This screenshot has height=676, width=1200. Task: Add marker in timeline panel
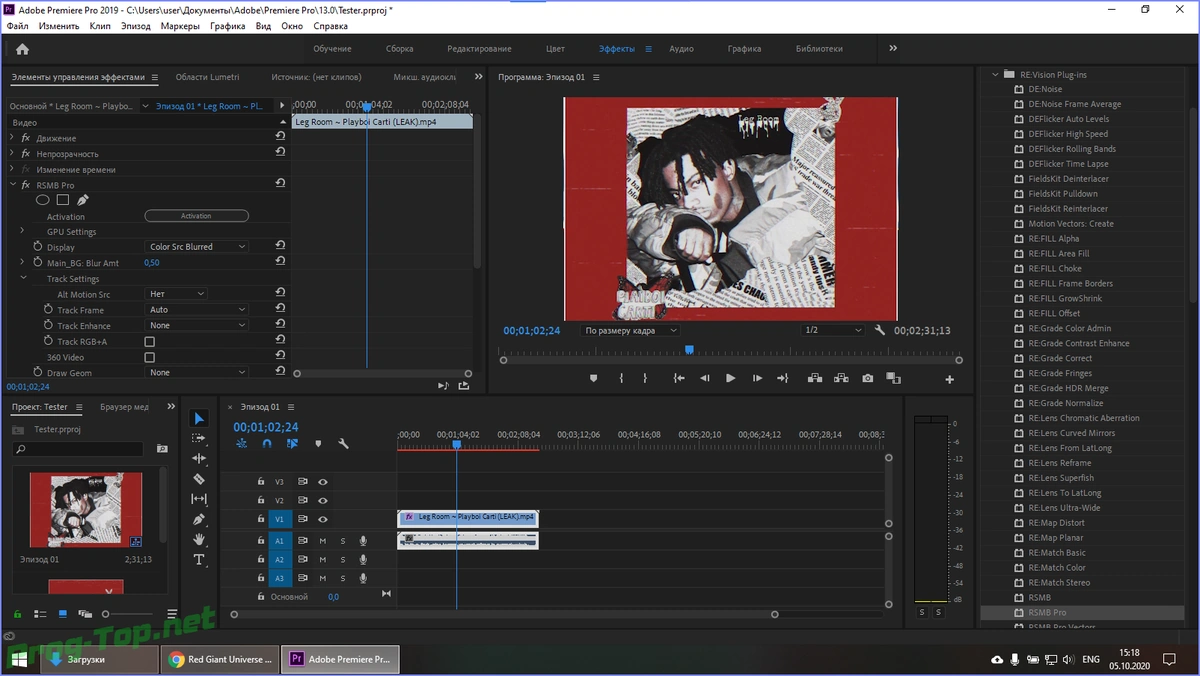(318, 444)
